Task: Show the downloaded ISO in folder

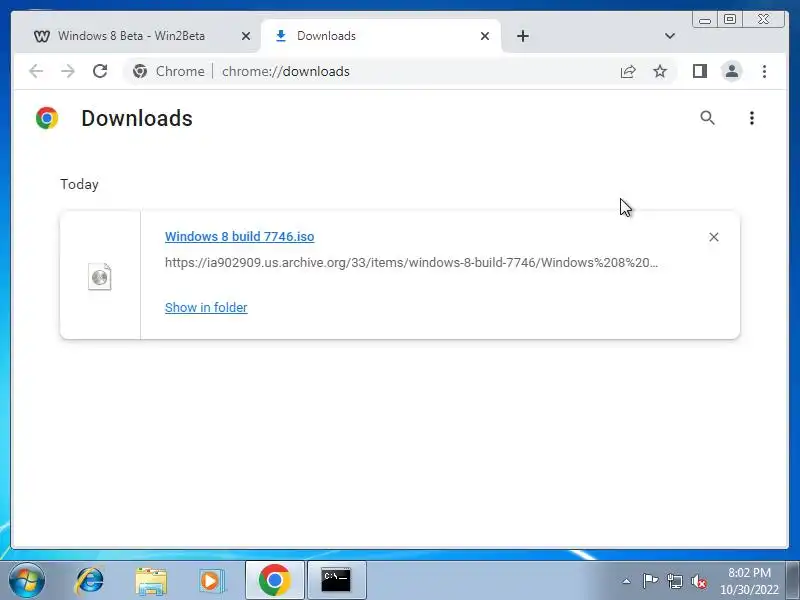Action: pyautogui.click(x=206, y=307)
